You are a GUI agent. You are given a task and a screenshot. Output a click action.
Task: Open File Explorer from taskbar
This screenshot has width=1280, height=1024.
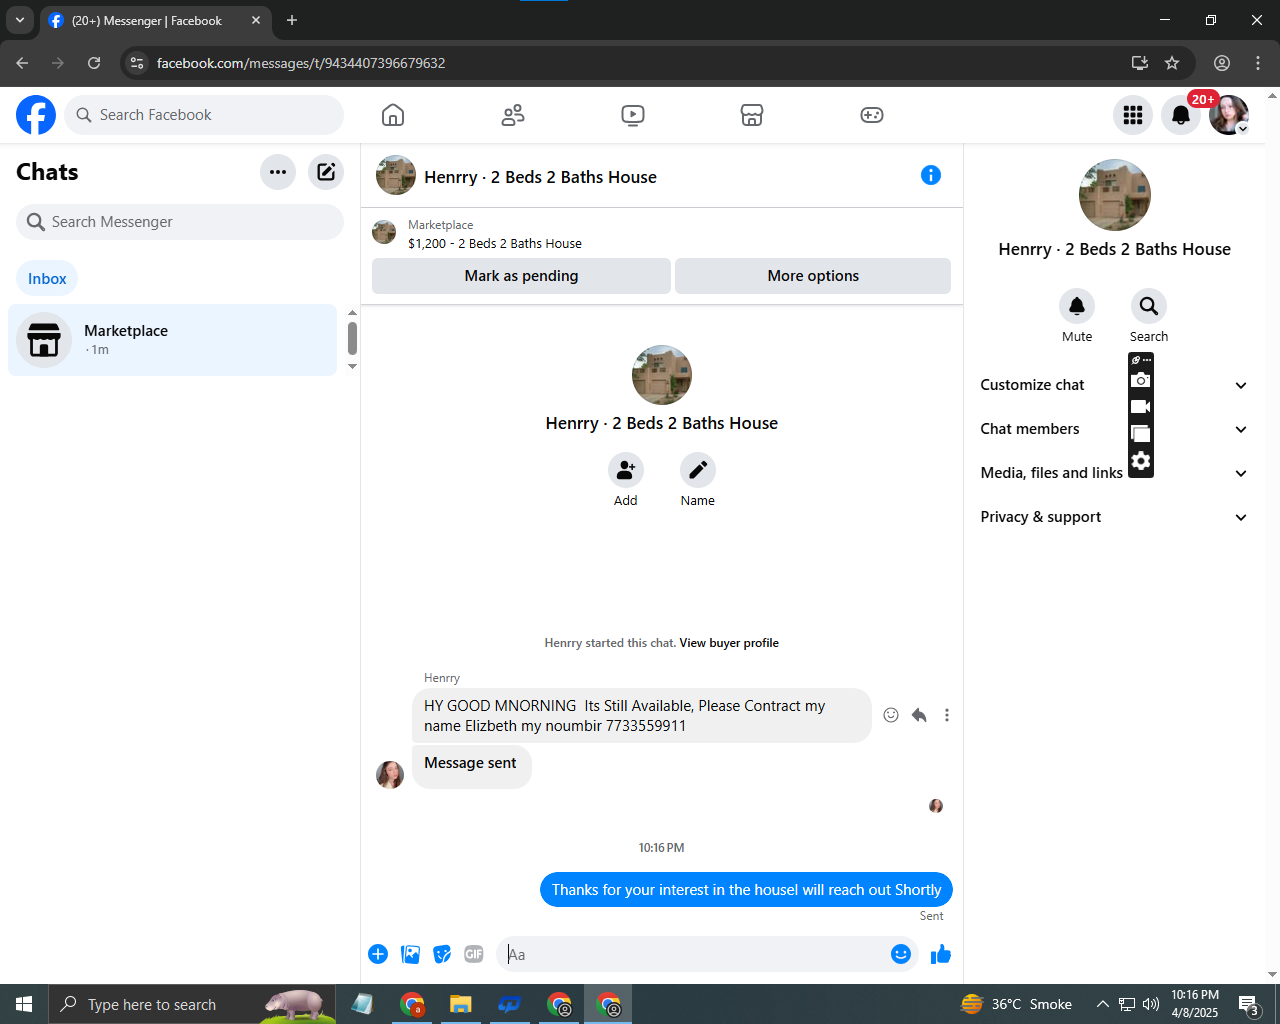coord(460,1004)
